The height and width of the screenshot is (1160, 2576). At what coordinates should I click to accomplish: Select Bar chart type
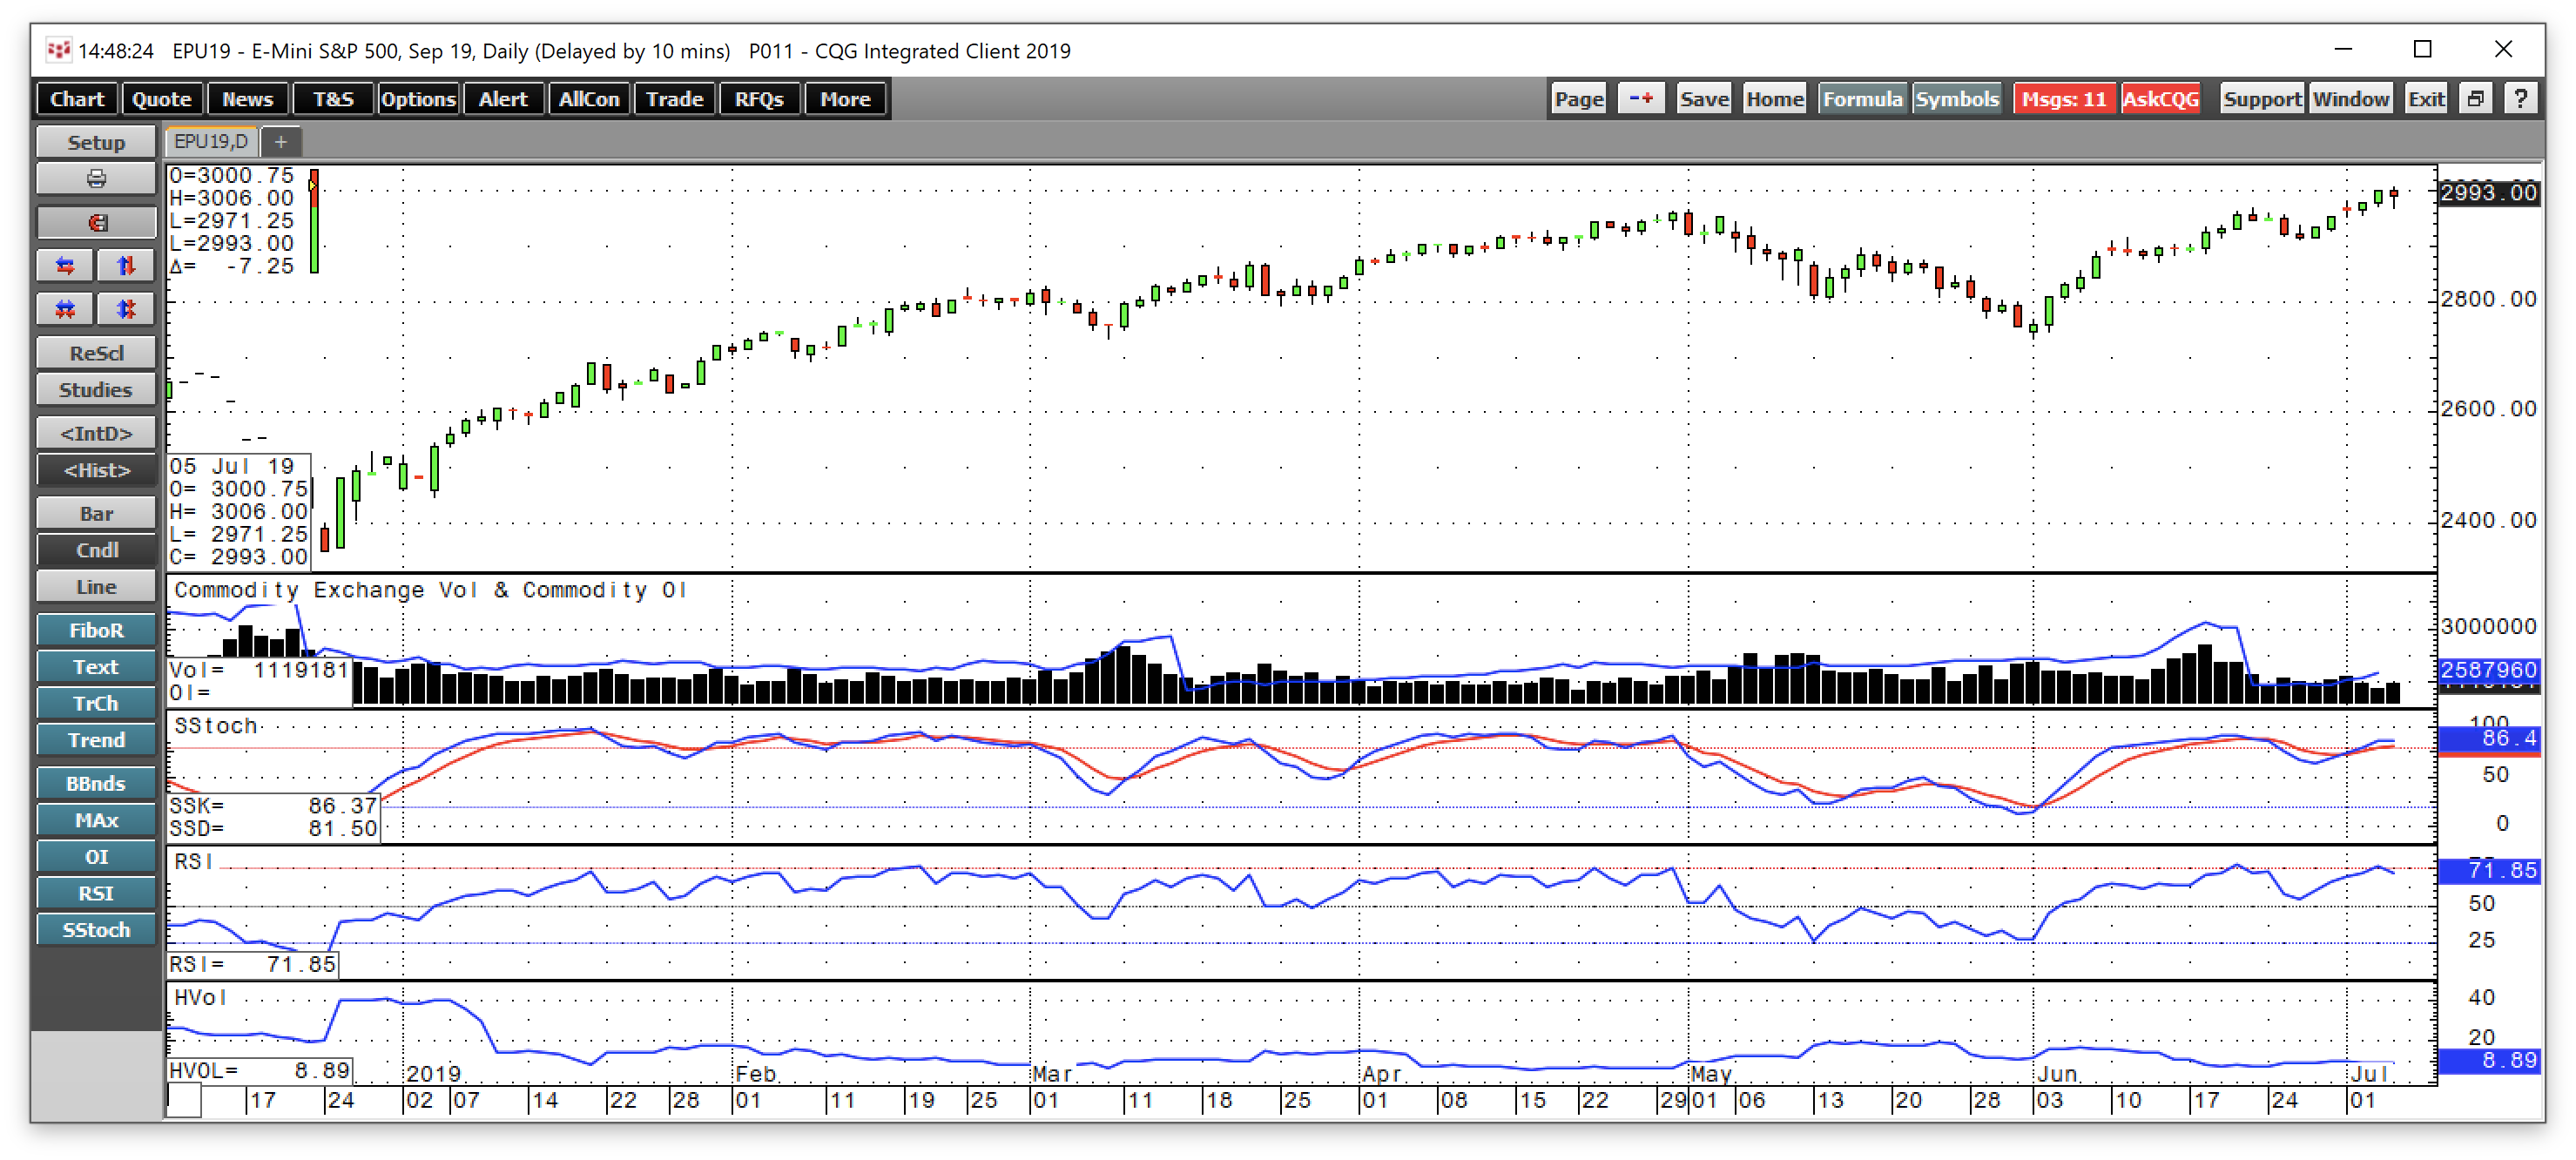(x=96, y=513)
